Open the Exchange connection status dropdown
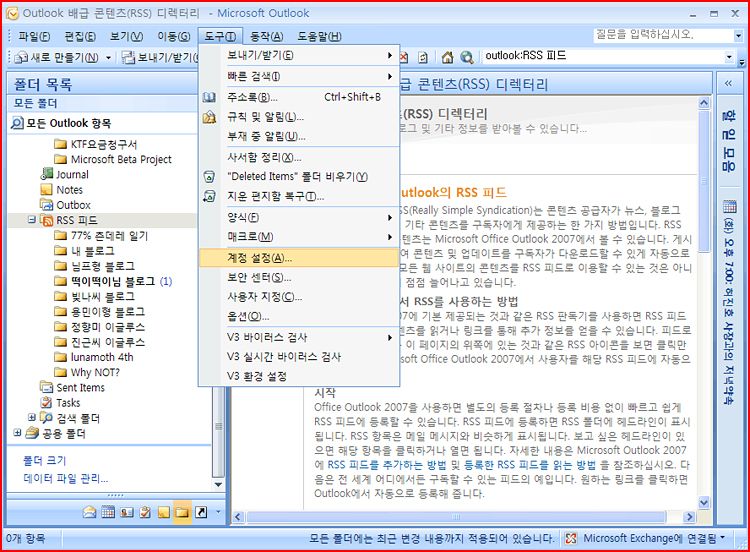 pyautogui.click(x=723, y=538)
